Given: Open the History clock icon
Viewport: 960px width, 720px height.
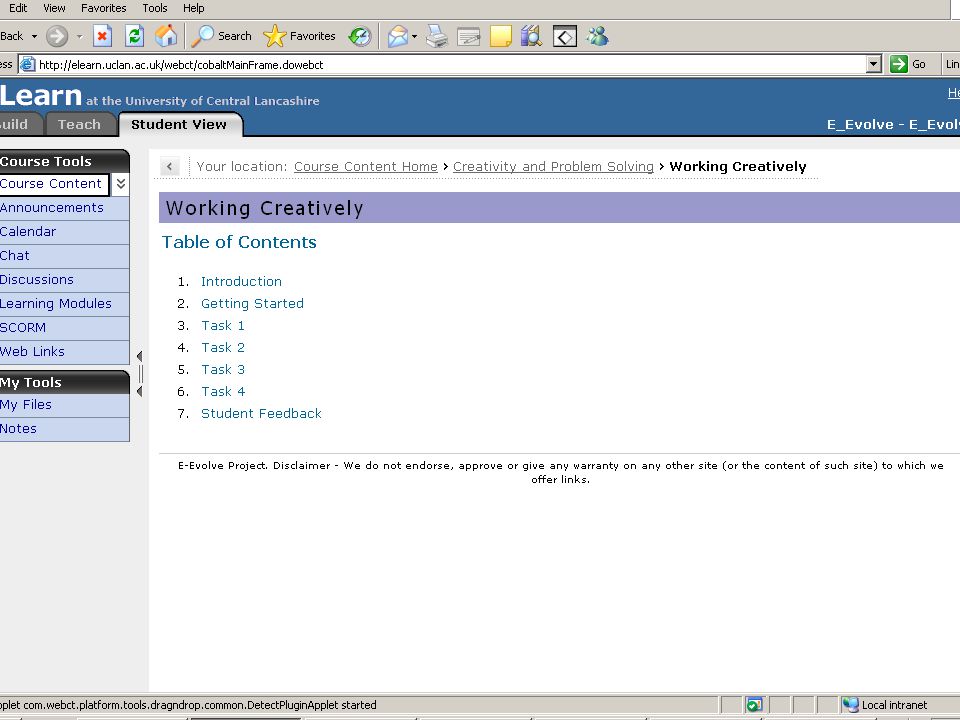Looking at the screenshot, I should [x=360, y=36].
